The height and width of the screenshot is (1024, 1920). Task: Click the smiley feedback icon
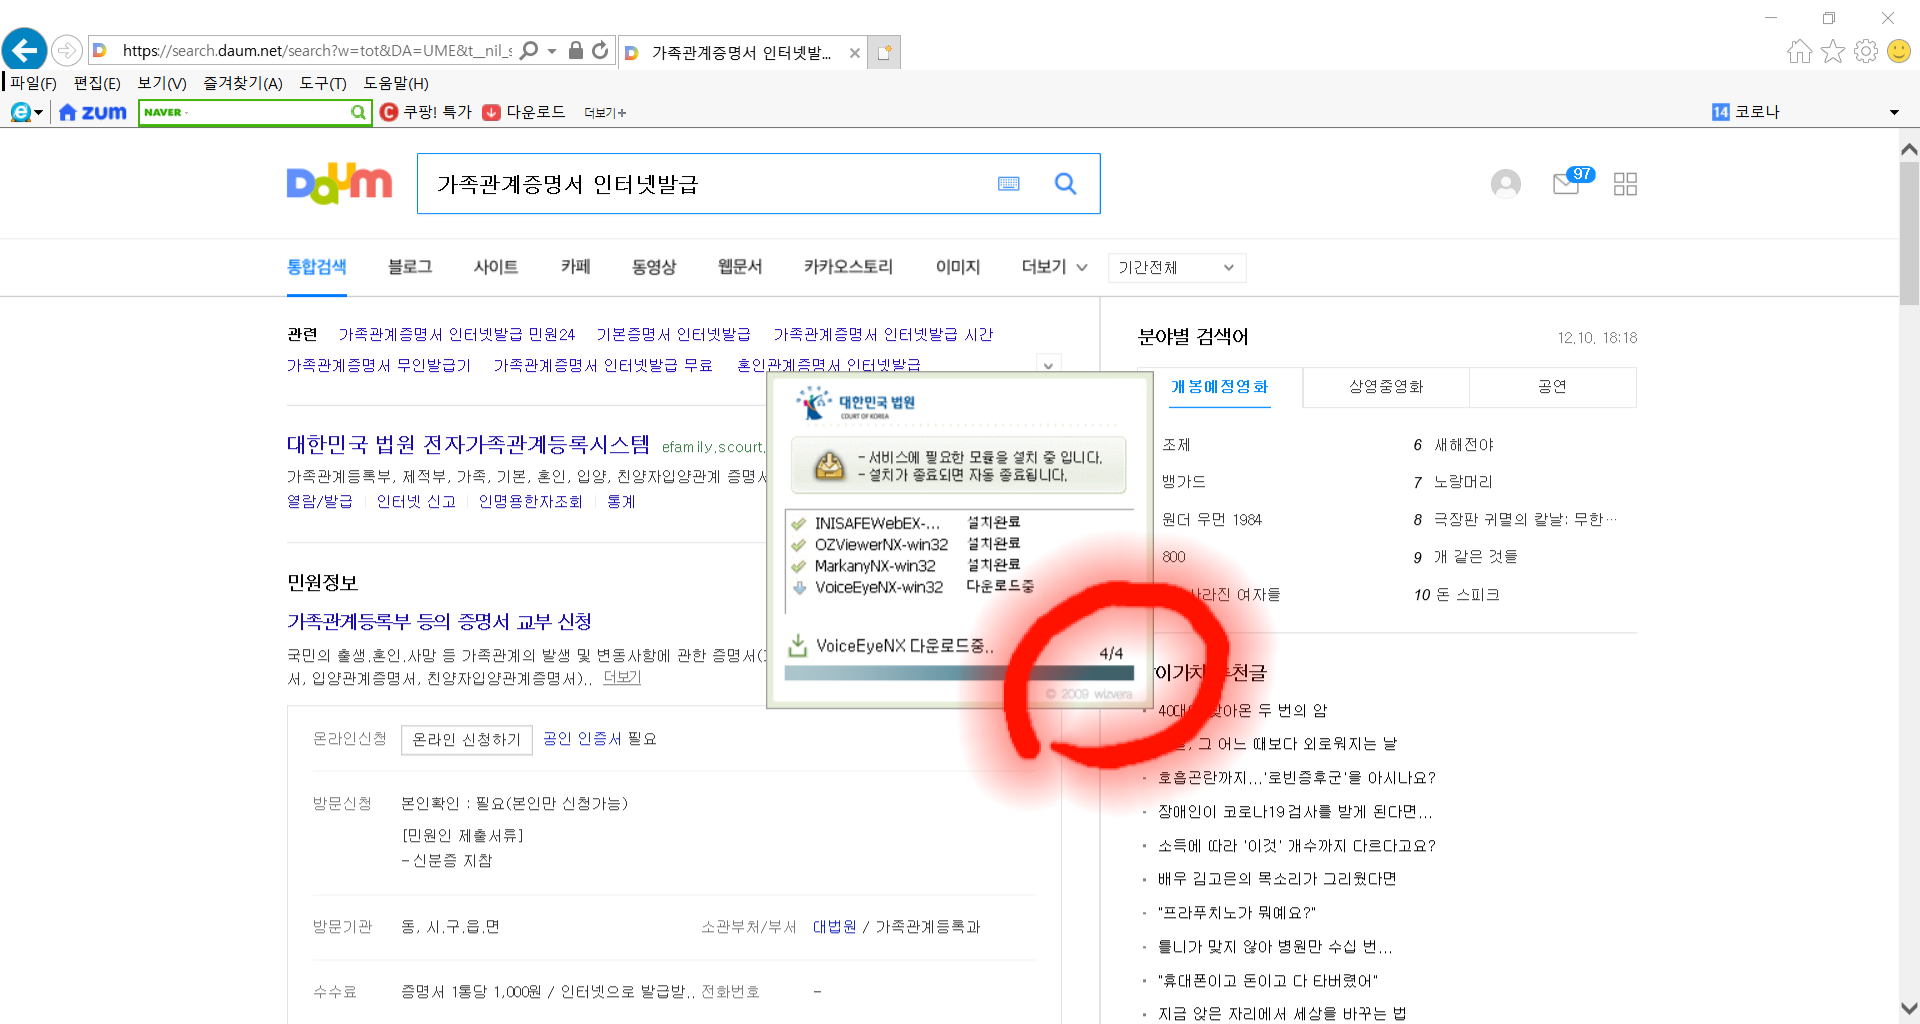(x=1899, y=51)
